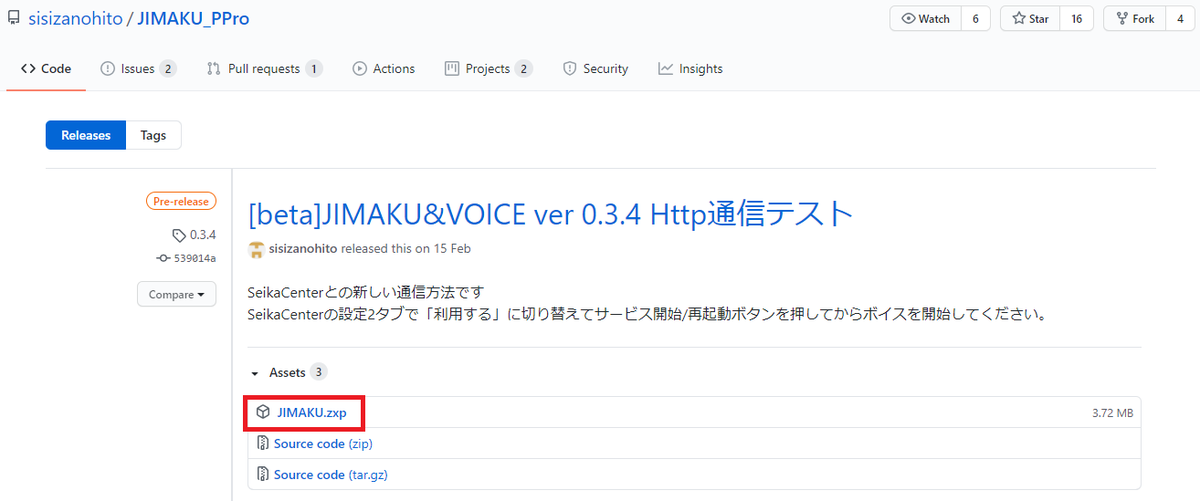Click the Pull requests counter badge 1
This screenshot has width=1200, height=501.
[314, 69]
